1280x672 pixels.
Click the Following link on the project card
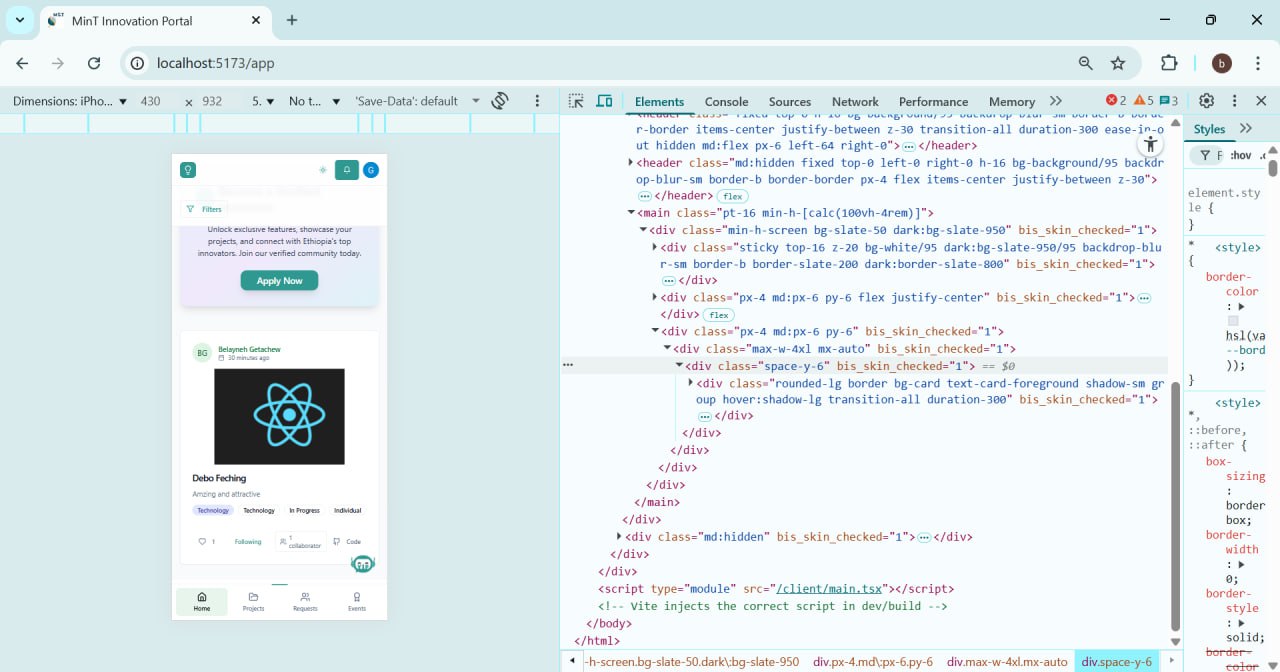(x=248, y=542)
